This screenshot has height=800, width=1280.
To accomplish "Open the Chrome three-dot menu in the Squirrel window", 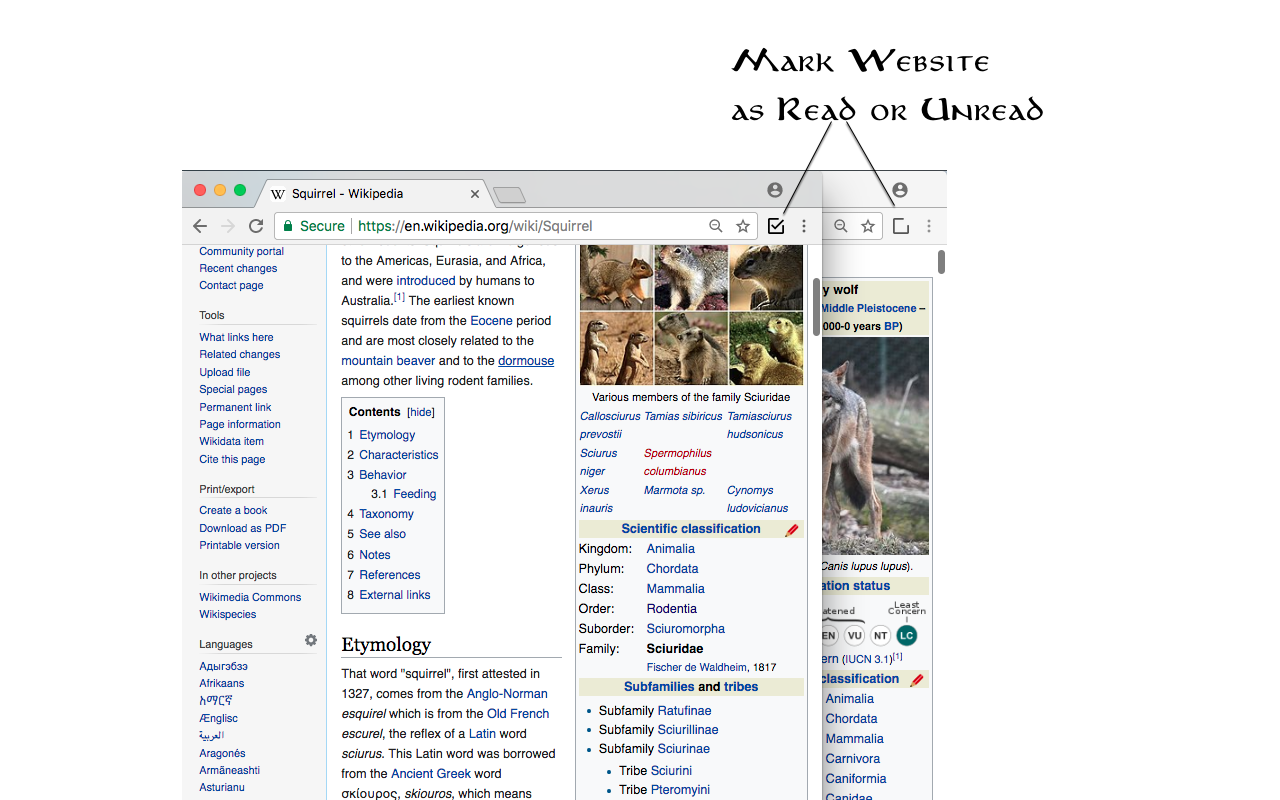I will (804, 226).
